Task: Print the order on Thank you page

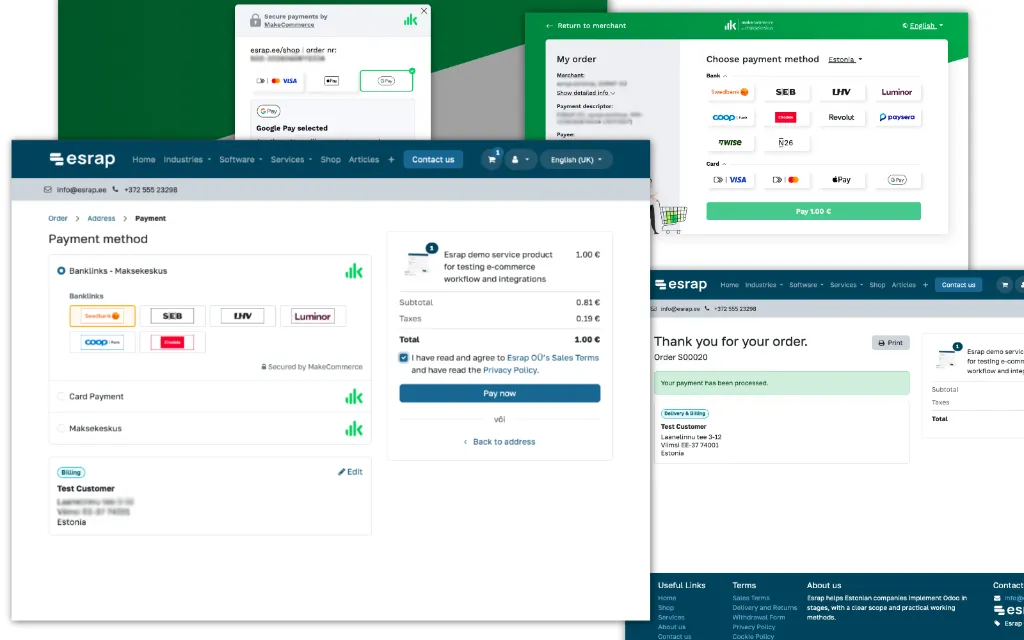Action: tap(891, 343)
